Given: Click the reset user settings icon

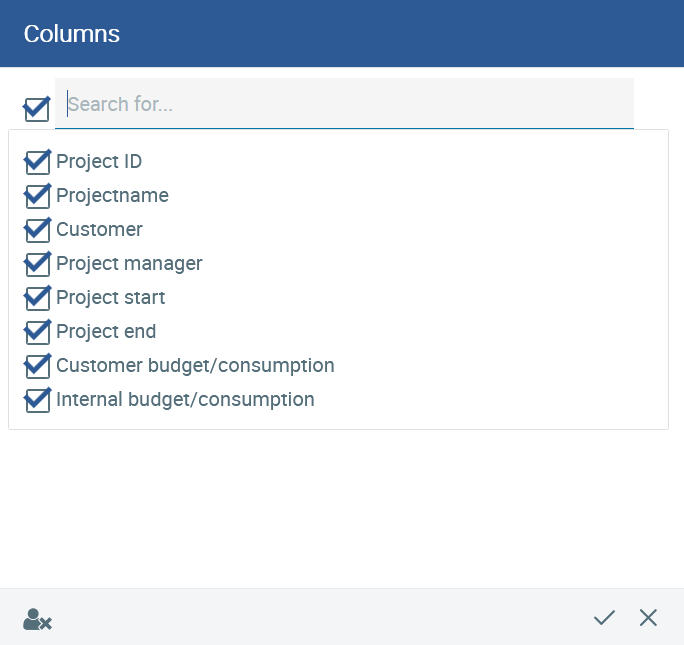Looking at the screenshot, I should (38, 619).
